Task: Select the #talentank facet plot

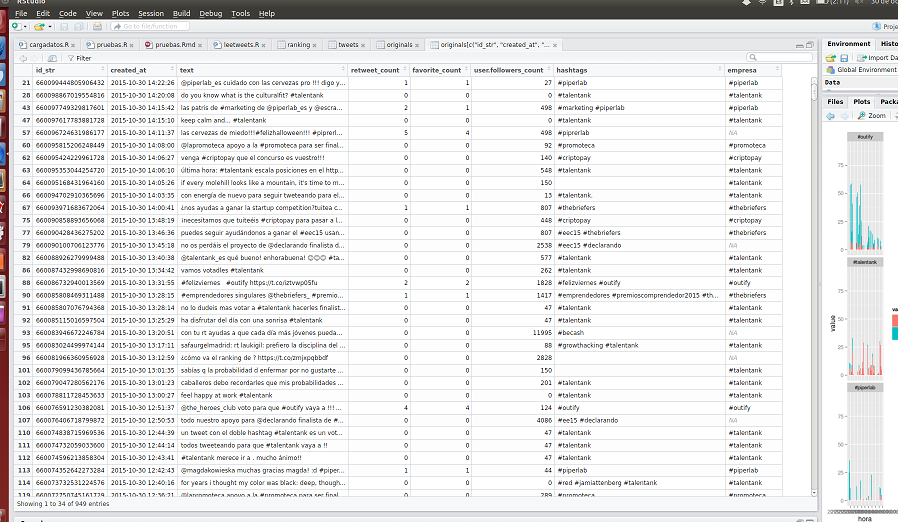Action: tap(865, 317)
